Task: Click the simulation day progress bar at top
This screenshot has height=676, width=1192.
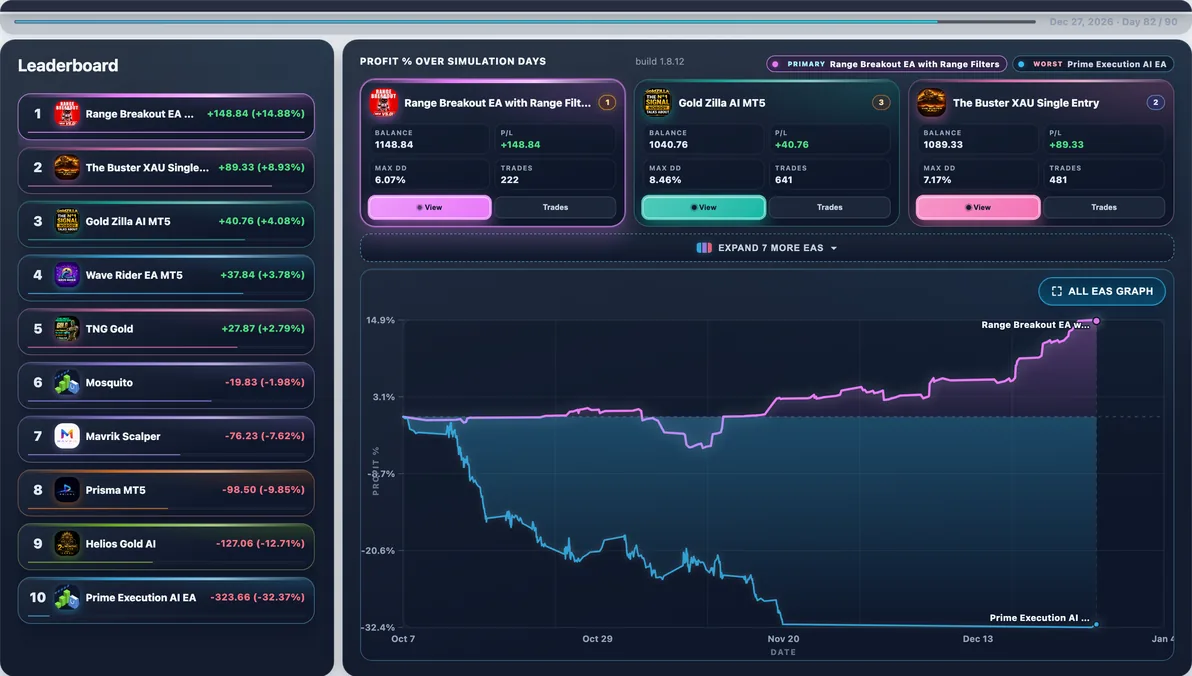Action: (525, 21)
